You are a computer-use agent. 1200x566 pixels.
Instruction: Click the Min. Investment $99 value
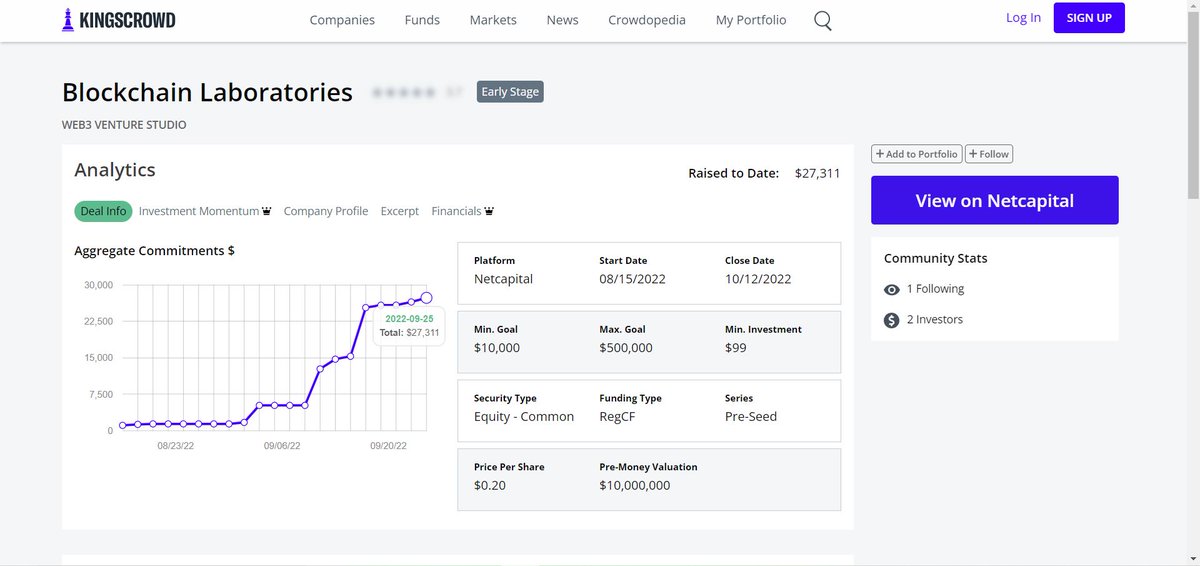[x=736, y=348]
